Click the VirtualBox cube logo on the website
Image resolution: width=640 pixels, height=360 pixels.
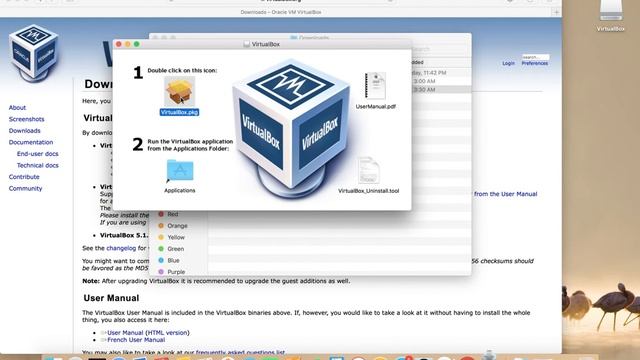pos(34,53)
